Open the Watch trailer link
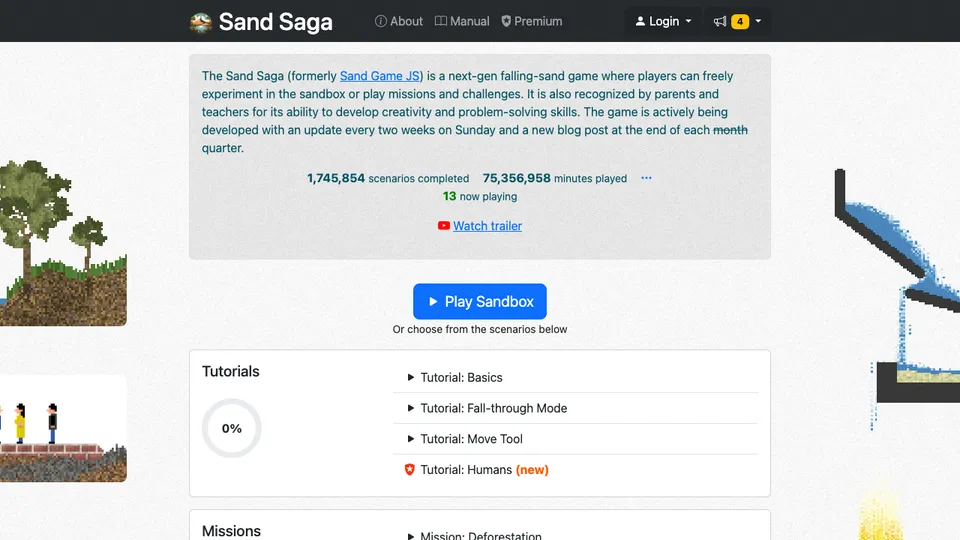 487,226
